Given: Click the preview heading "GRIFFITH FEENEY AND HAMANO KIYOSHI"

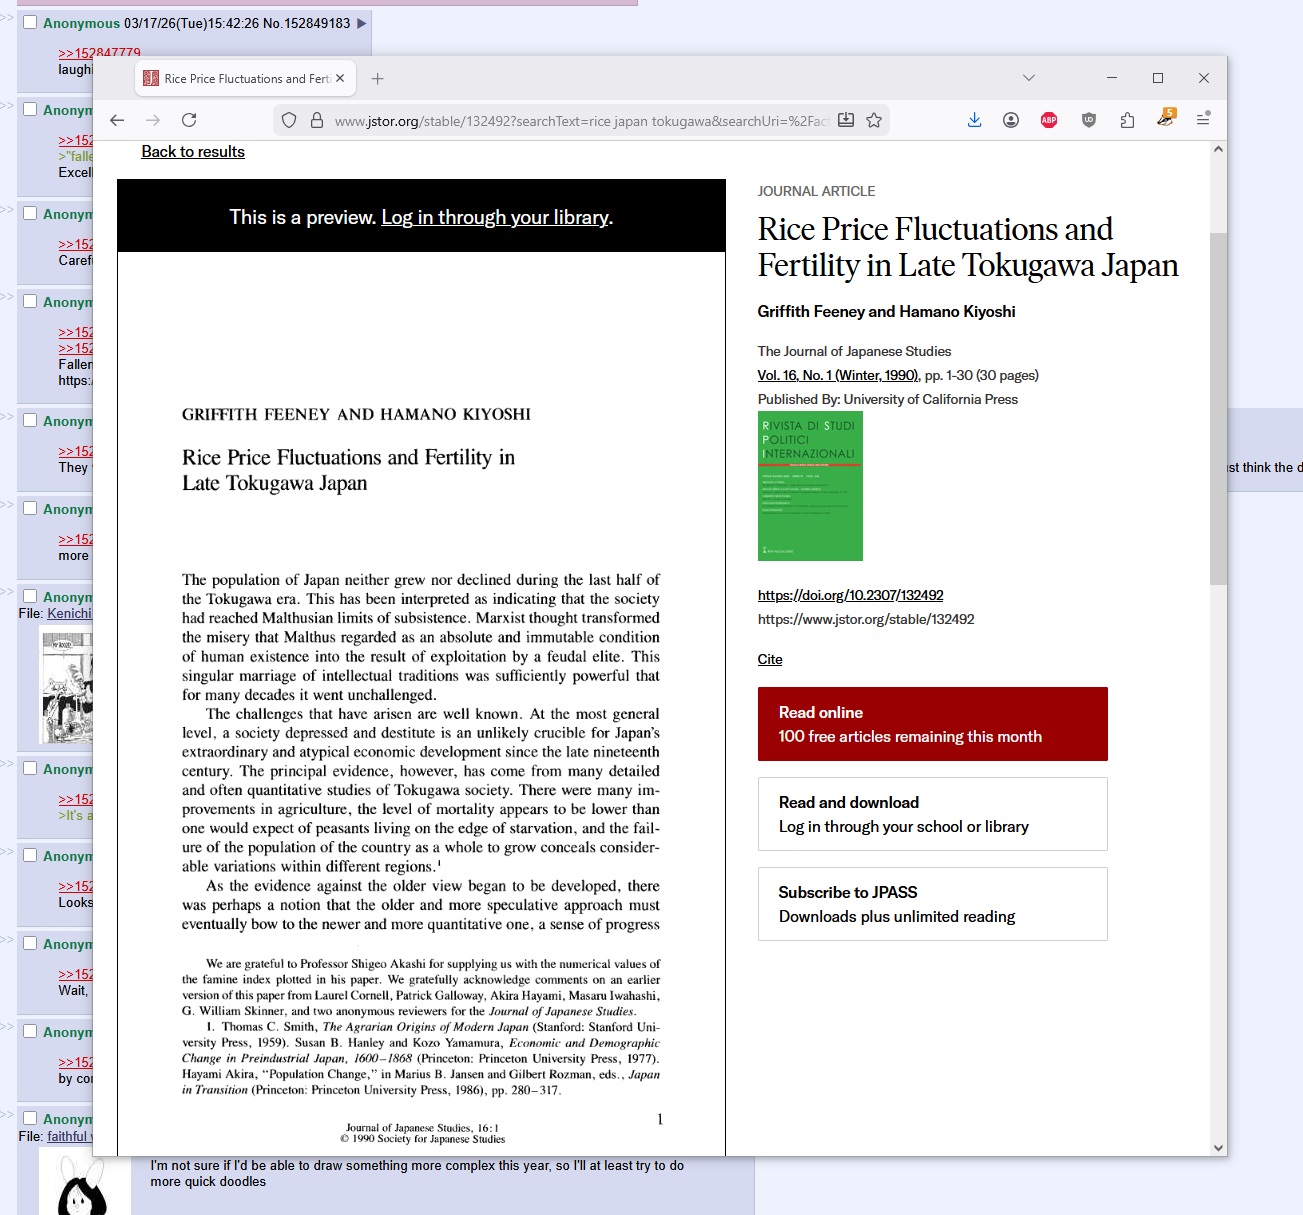Looking at the screenshot, I should click(x=356, y=414).
